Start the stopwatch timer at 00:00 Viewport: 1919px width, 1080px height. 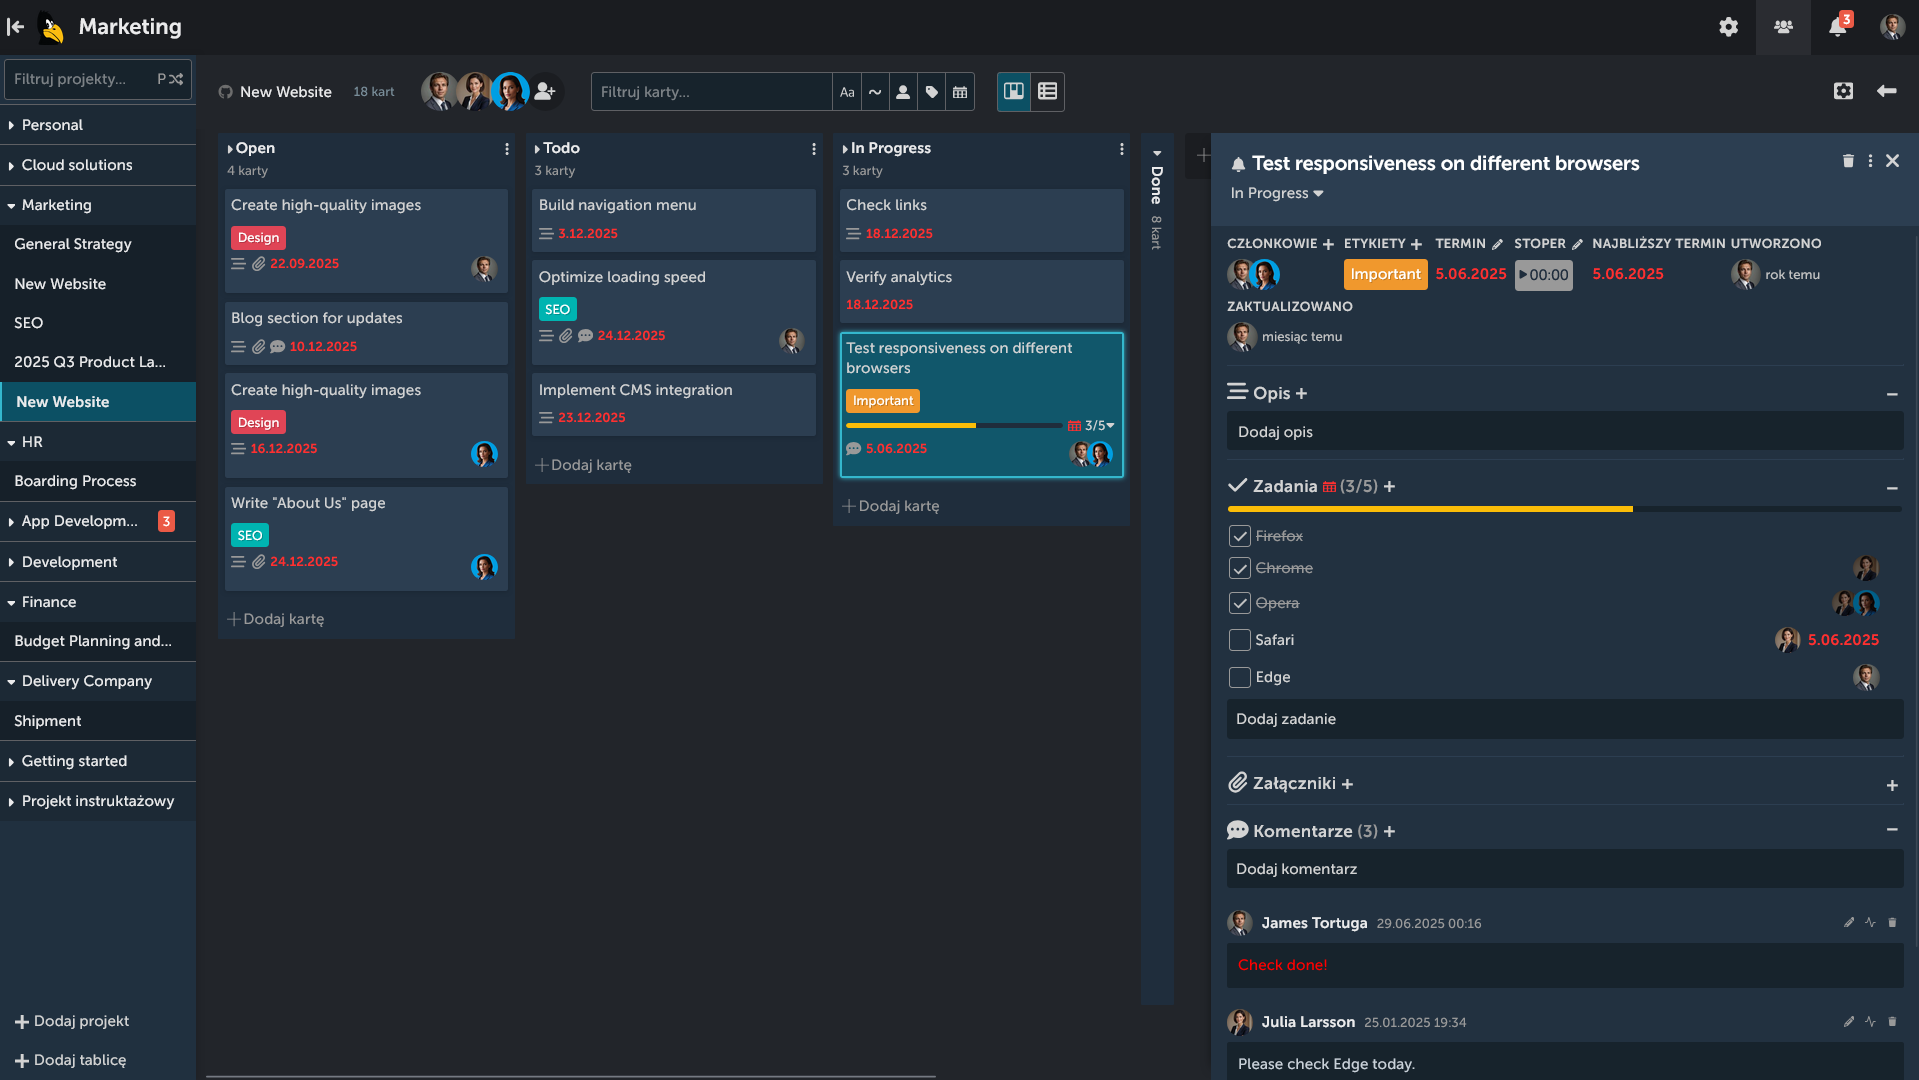[1543, 275]
